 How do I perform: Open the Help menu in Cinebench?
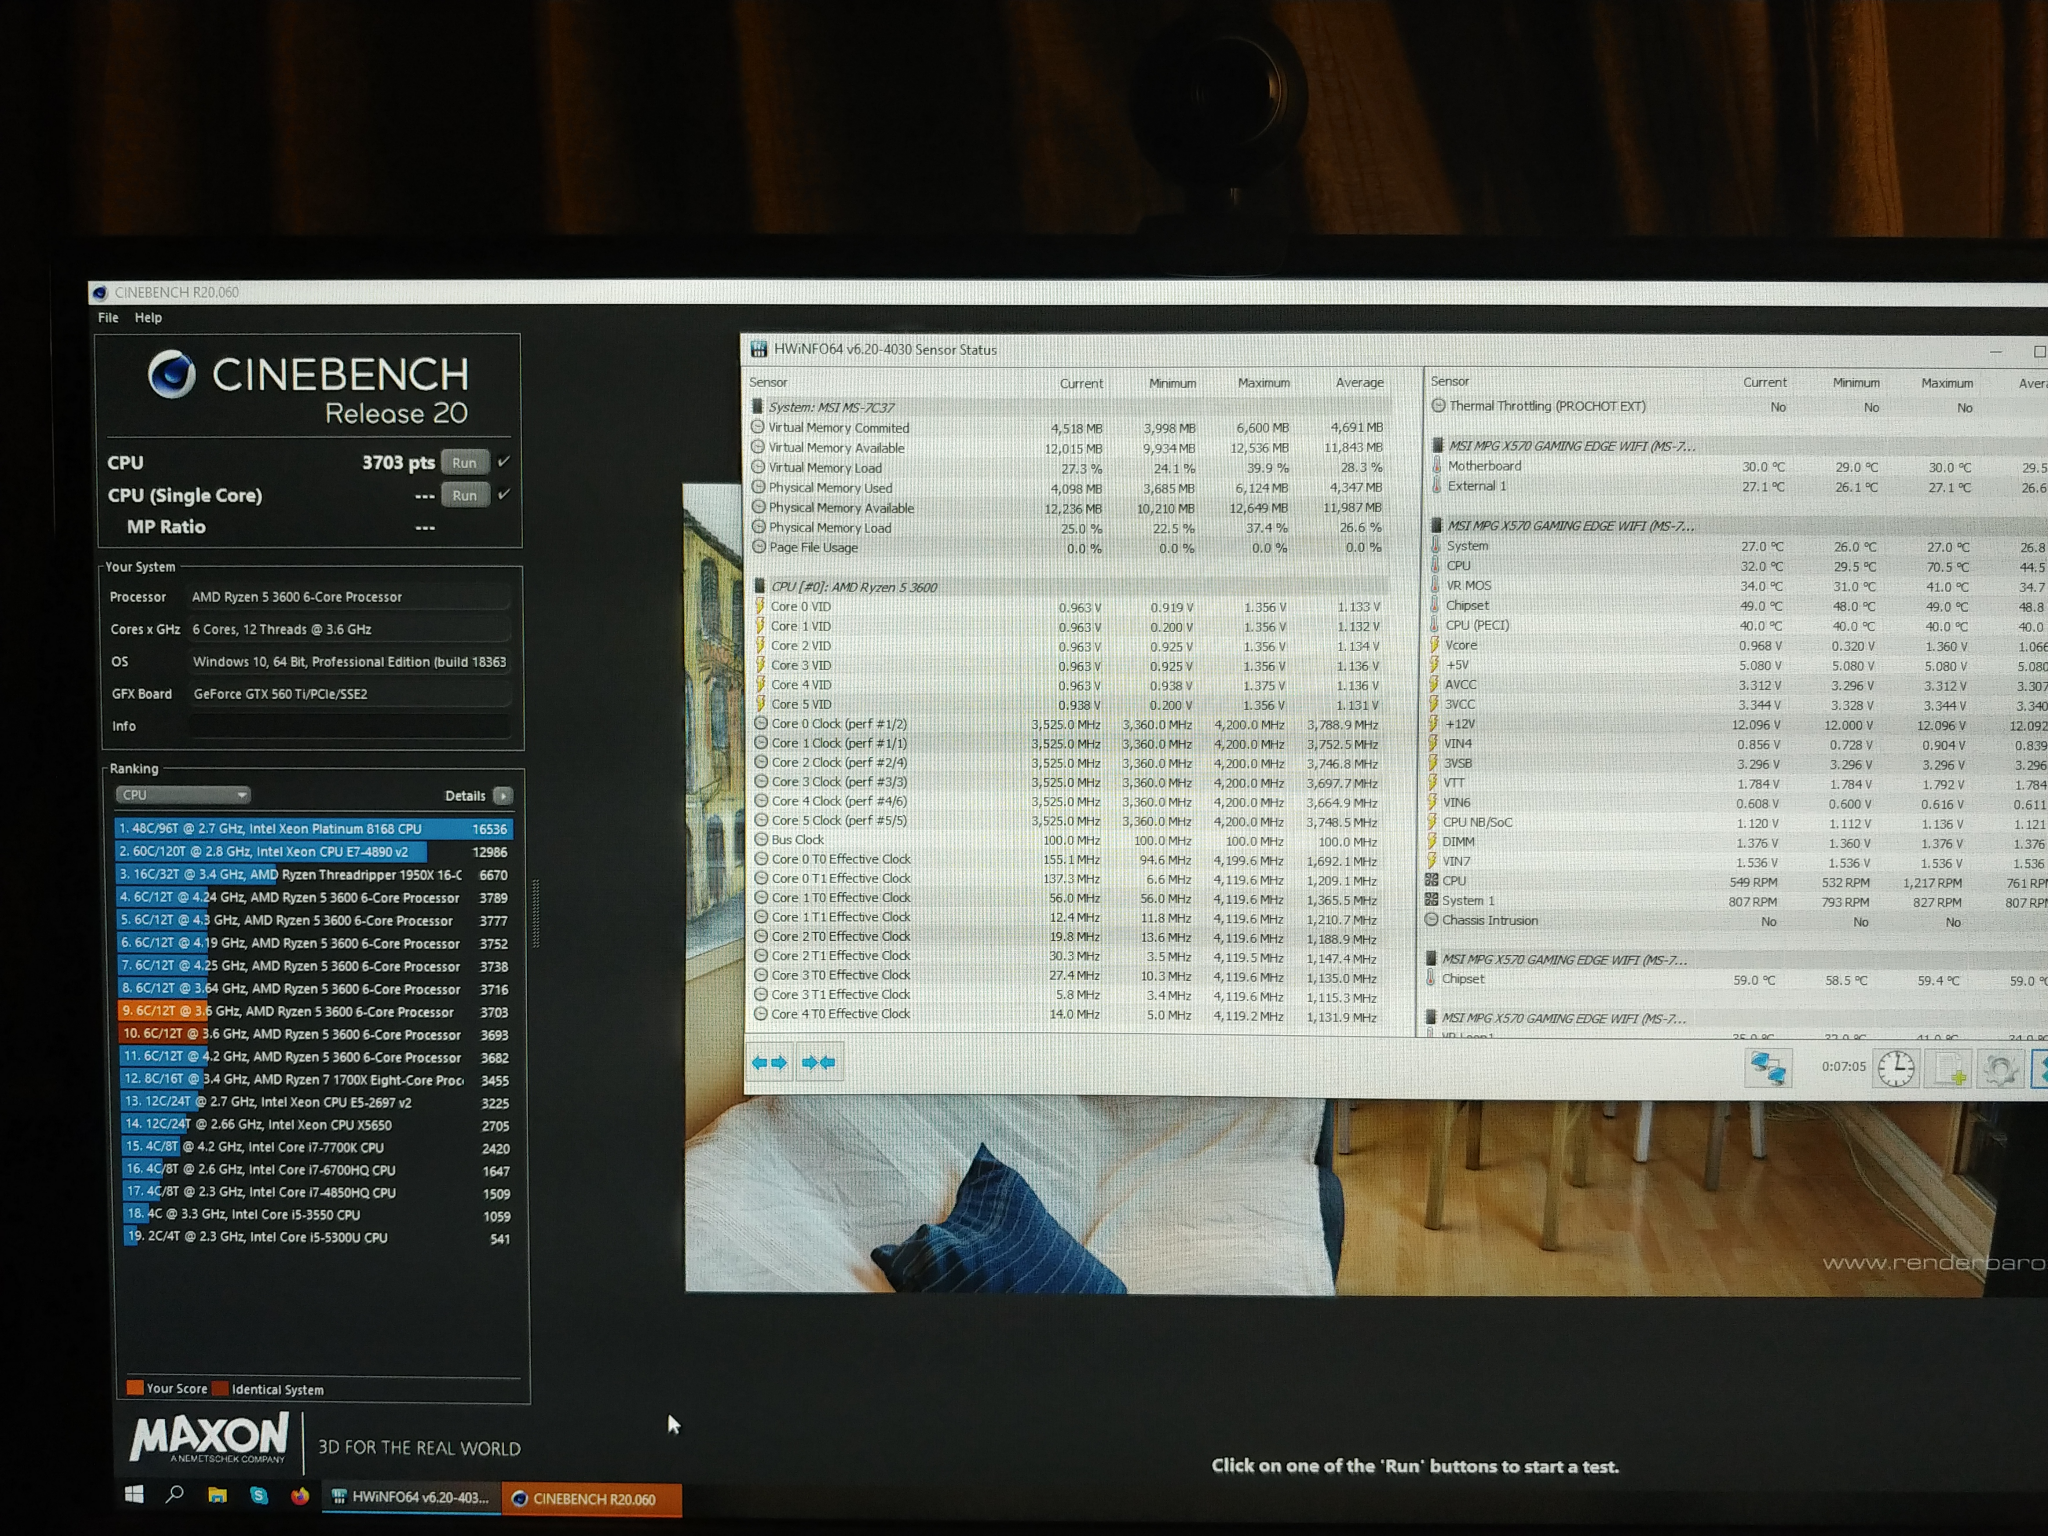[148, 317]
